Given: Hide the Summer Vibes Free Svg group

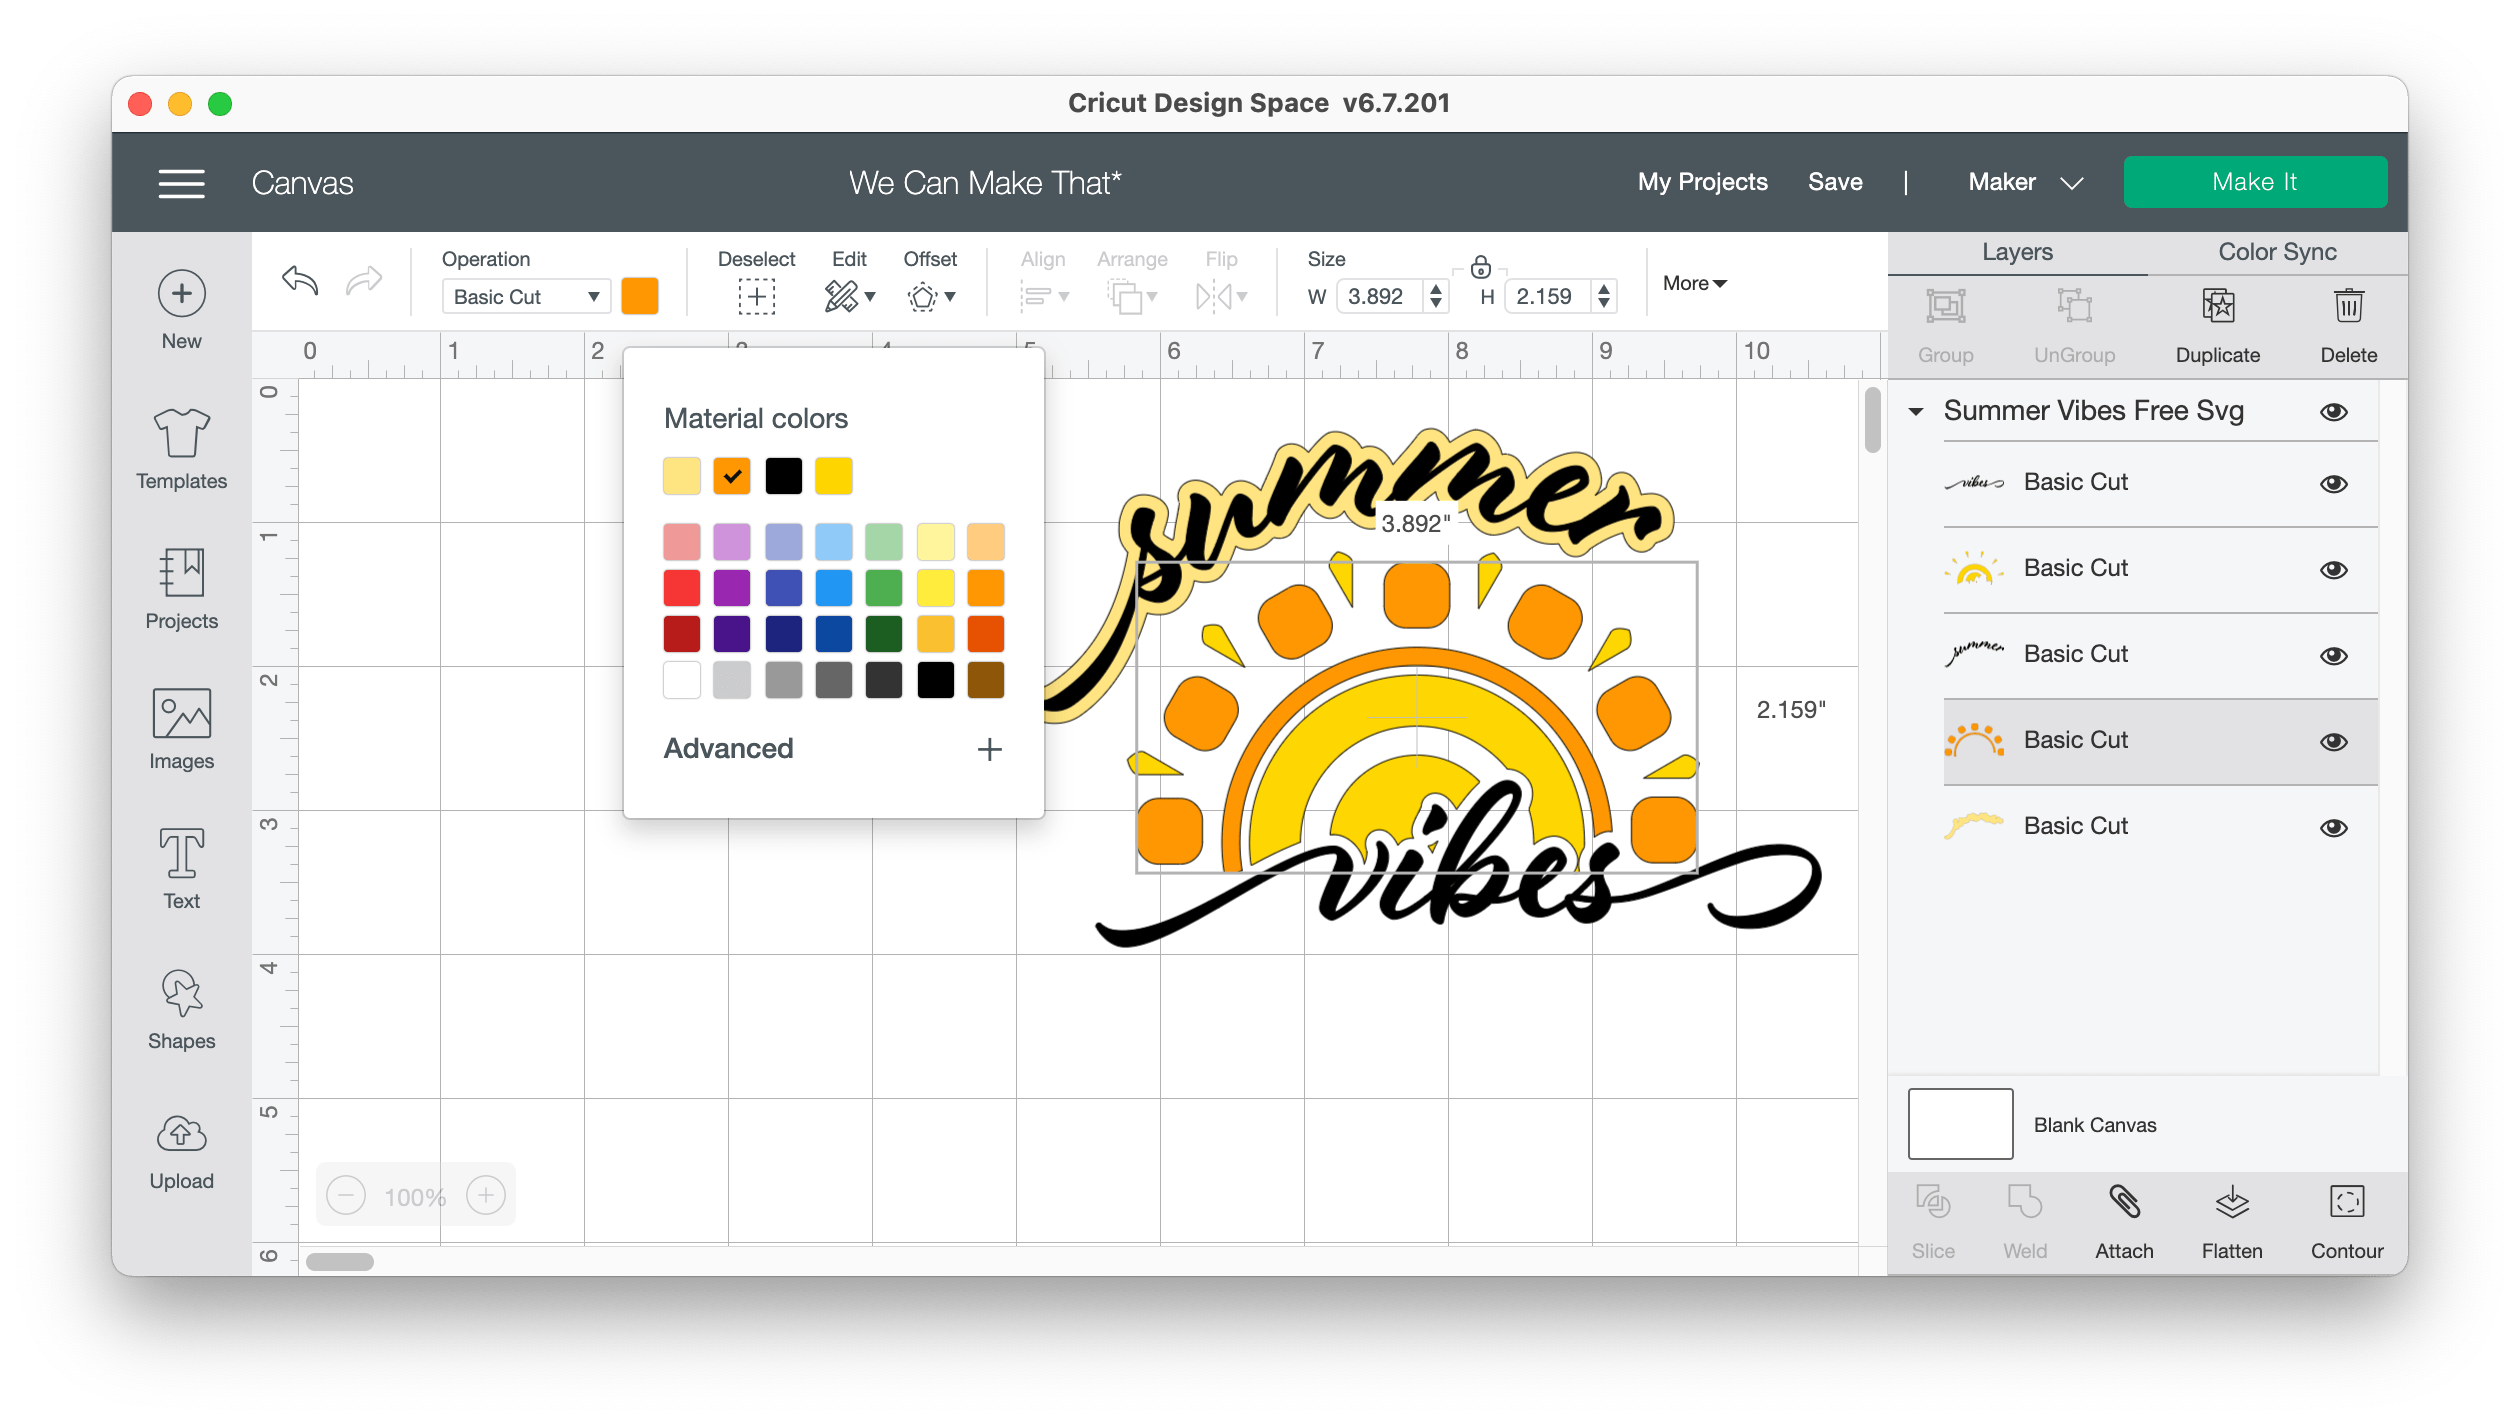Looking at the screenshot, I should pyautogui.click(x=2333, y=412).
